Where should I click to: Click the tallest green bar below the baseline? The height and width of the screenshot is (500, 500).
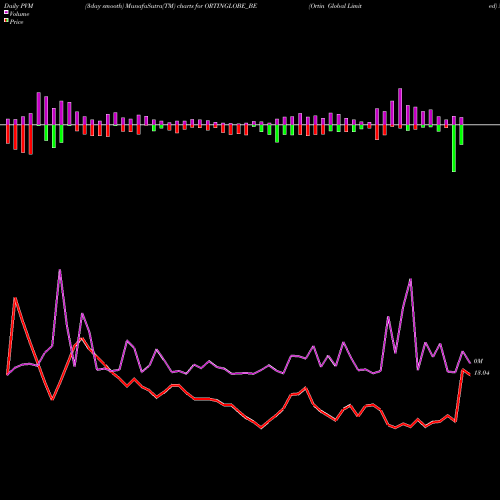[454, 148]
